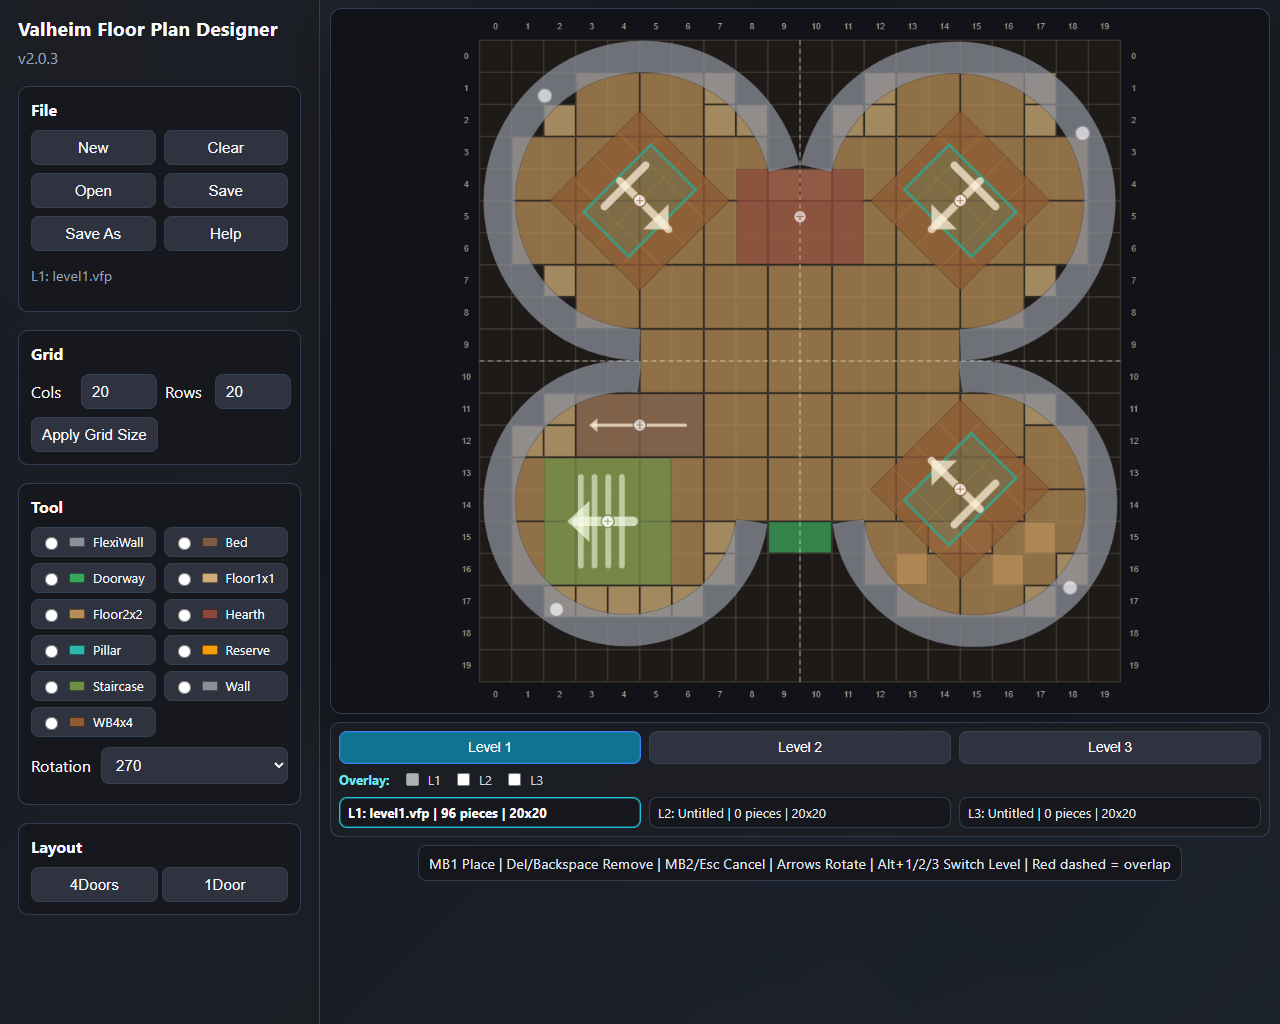Click the green staircase piece arrow
Image resolution: width=1280 pixels, height=1024 pixels.
pos(603,521)
